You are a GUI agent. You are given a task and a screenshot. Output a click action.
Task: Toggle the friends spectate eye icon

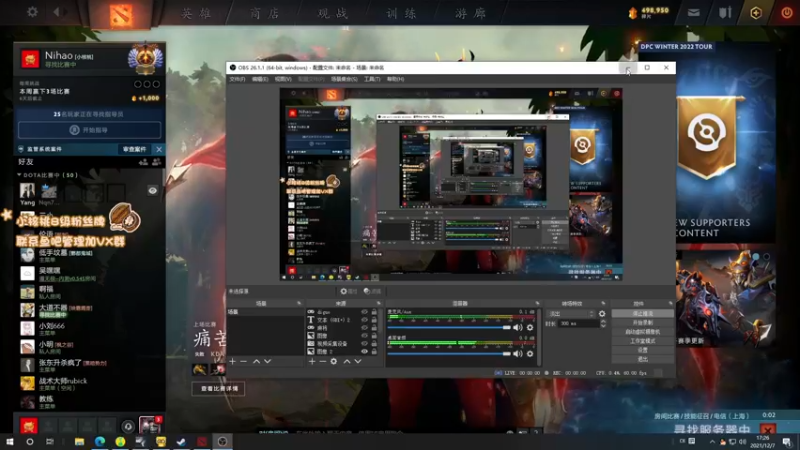point(153,190)
